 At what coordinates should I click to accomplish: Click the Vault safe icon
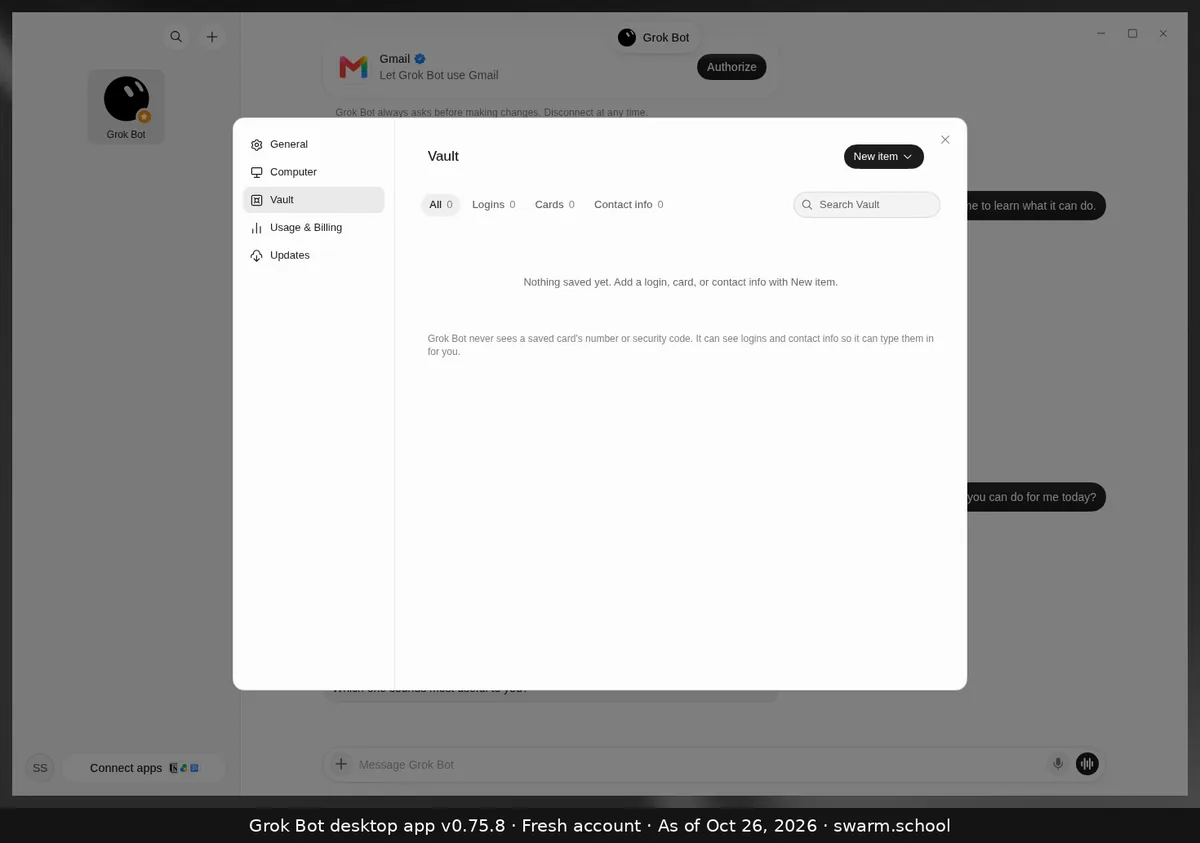pyautogui.click(x=257, y=200)
